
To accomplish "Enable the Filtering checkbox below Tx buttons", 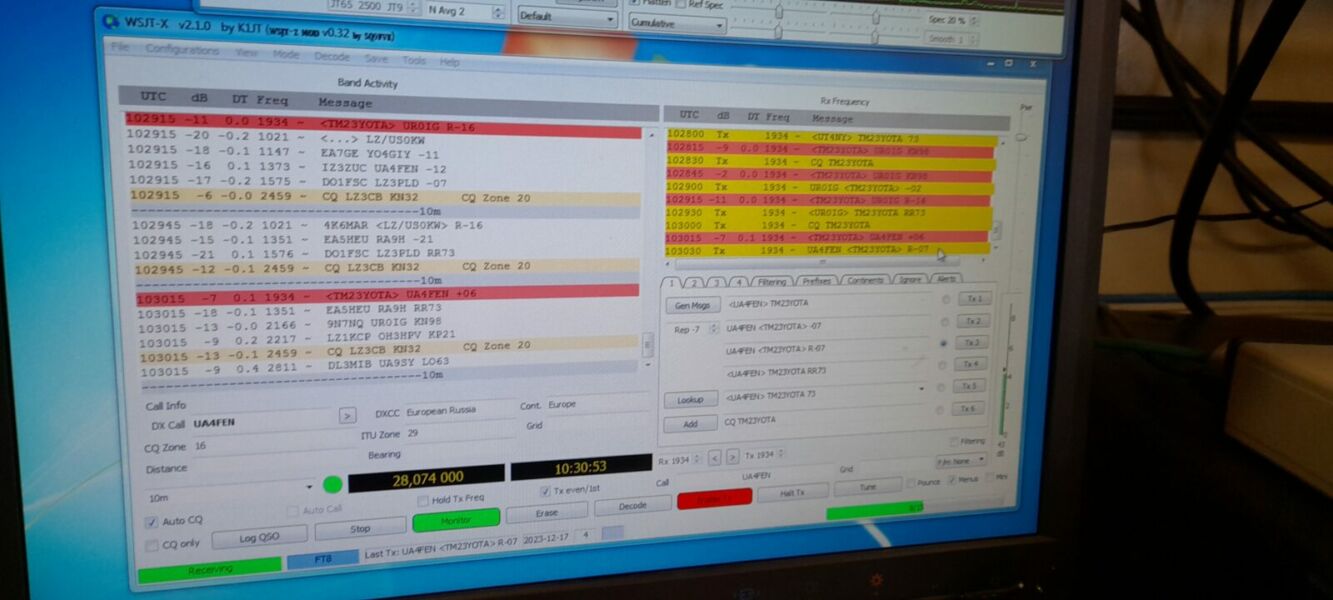I will (x=953, y=441).
